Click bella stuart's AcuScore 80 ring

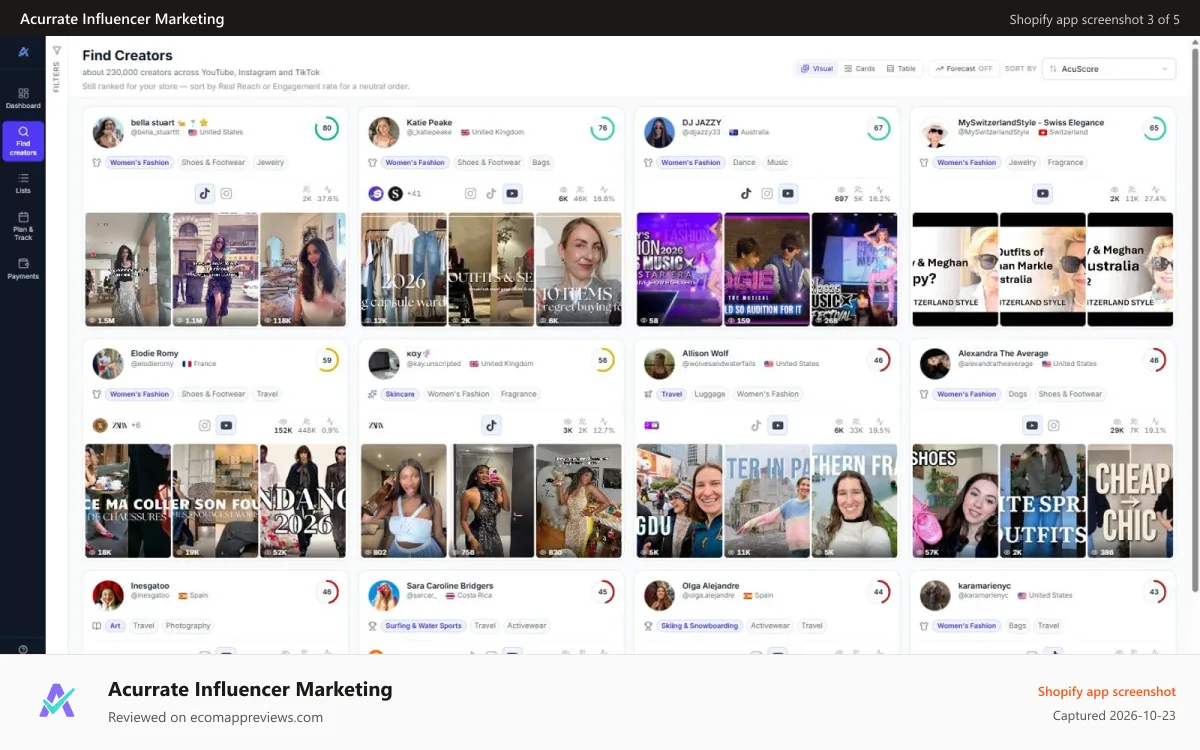326,129
